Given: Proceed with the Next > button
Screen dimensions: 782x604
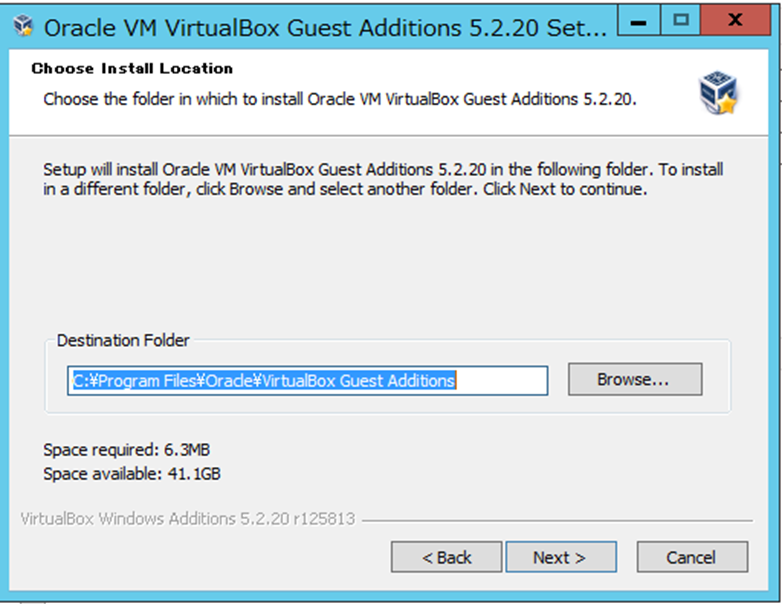Looking at the screenshot, I should [560, 557].
